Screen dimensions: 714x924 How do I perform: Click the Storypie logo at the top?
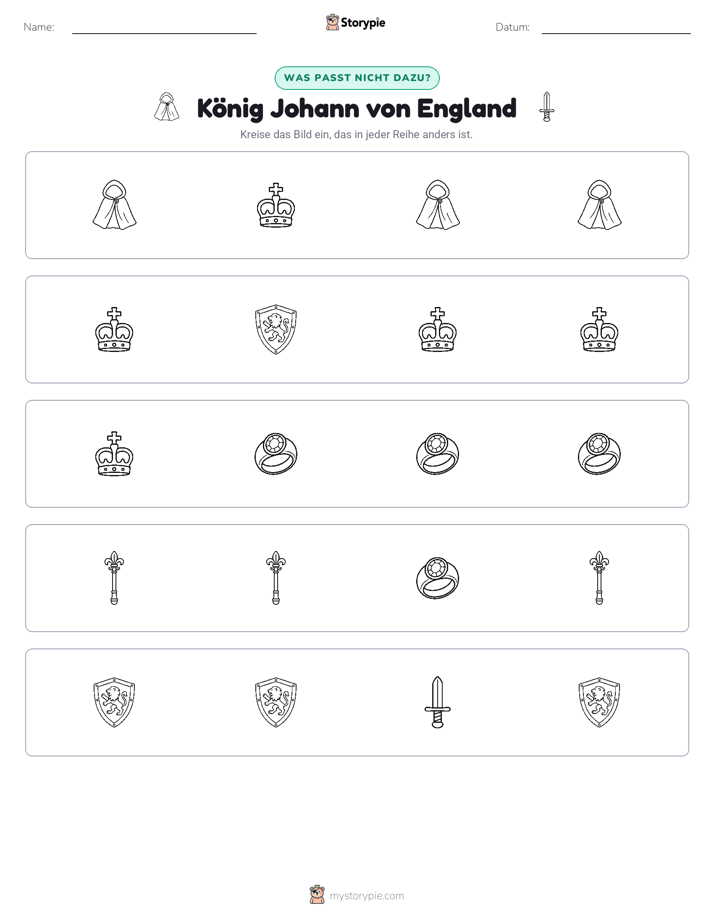[x=355, y=22]
